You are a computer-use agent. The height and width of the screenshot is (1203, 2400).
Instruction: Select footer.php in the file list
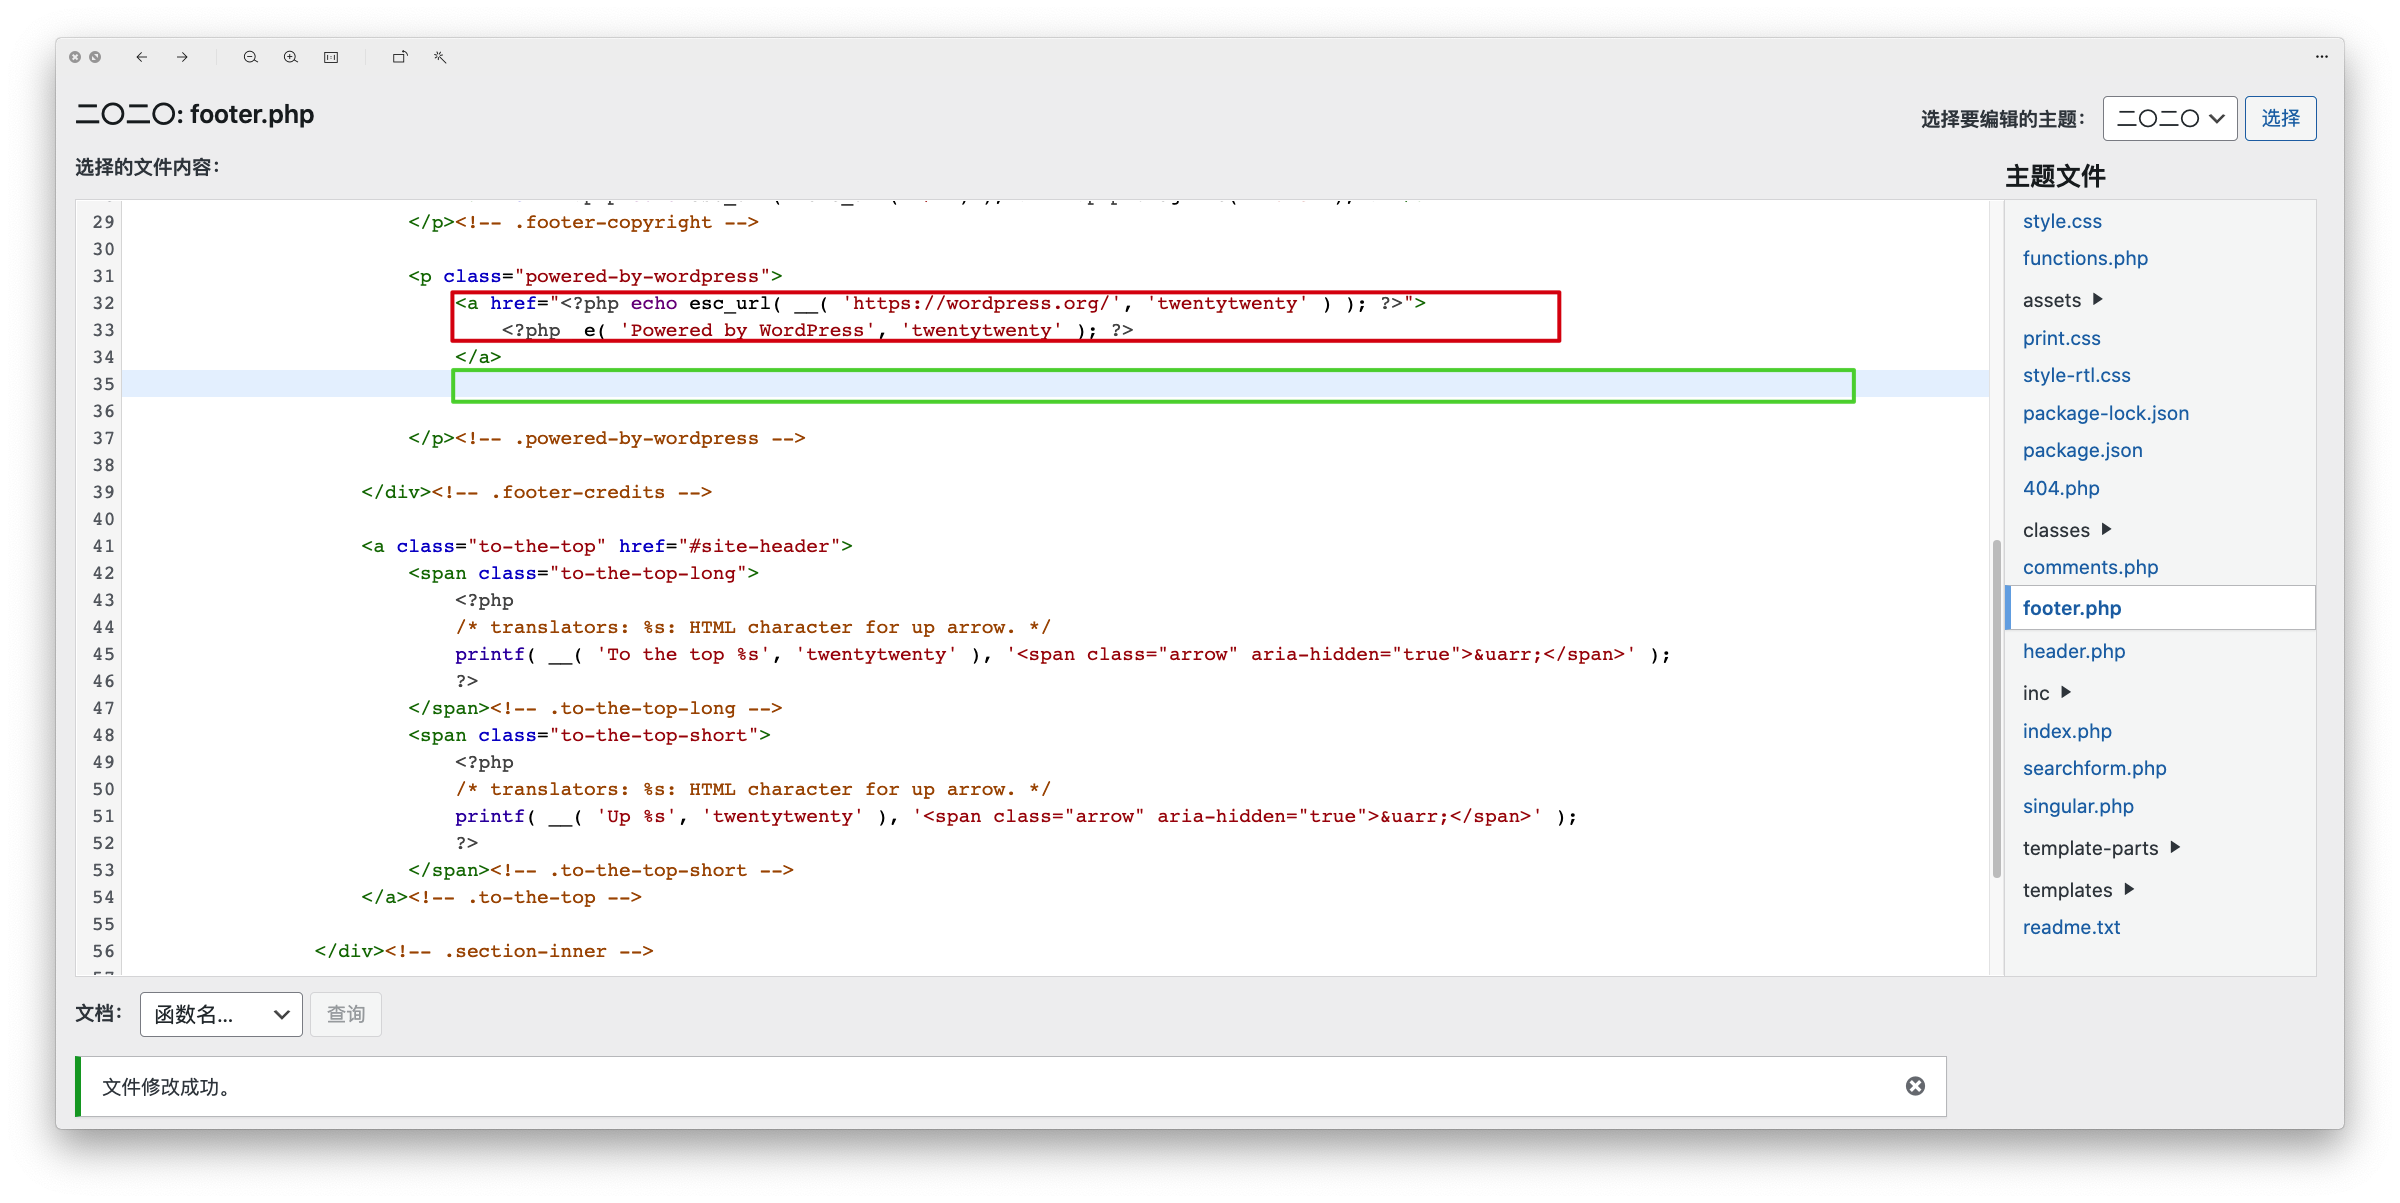tap(2071, 608)
